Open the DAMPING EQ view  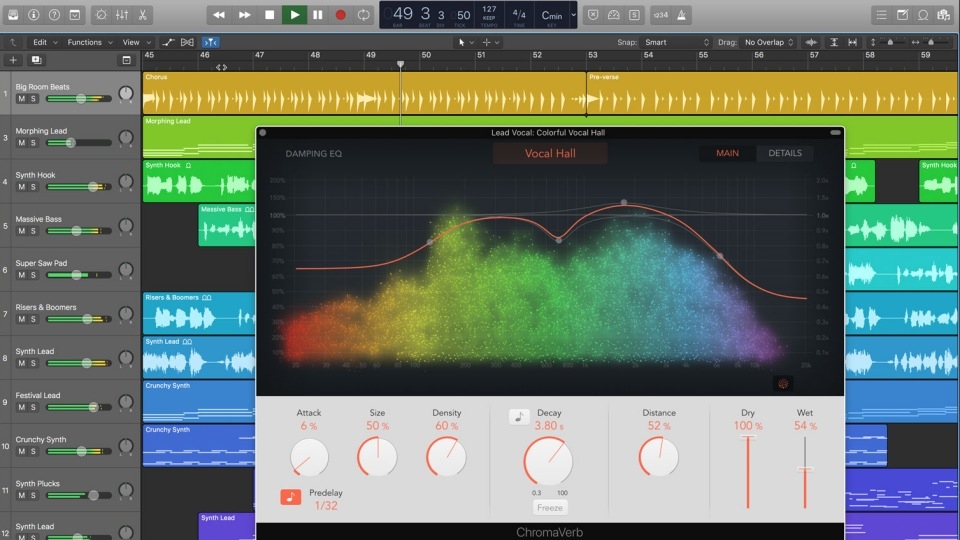tap(313, 154)
